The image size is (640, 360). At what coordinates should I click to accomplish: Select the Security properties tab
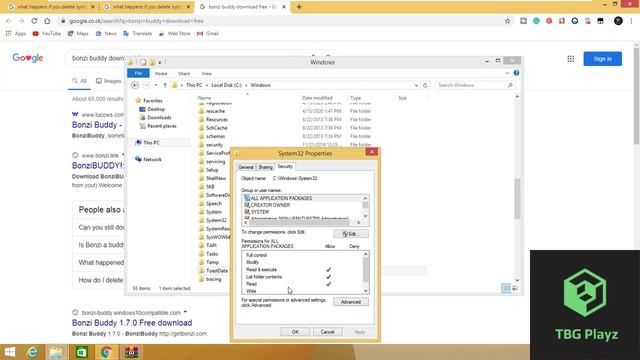(x=285, y=167)
